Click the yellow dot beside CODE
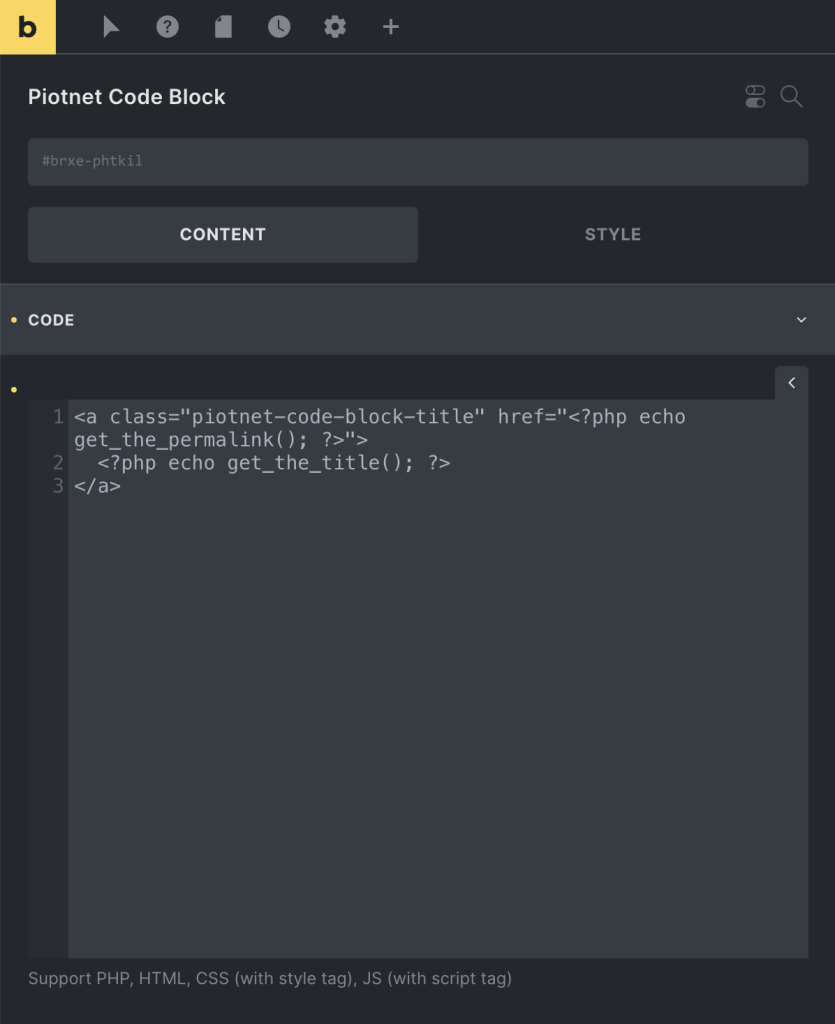The image size is (835, 1024). 14,320
